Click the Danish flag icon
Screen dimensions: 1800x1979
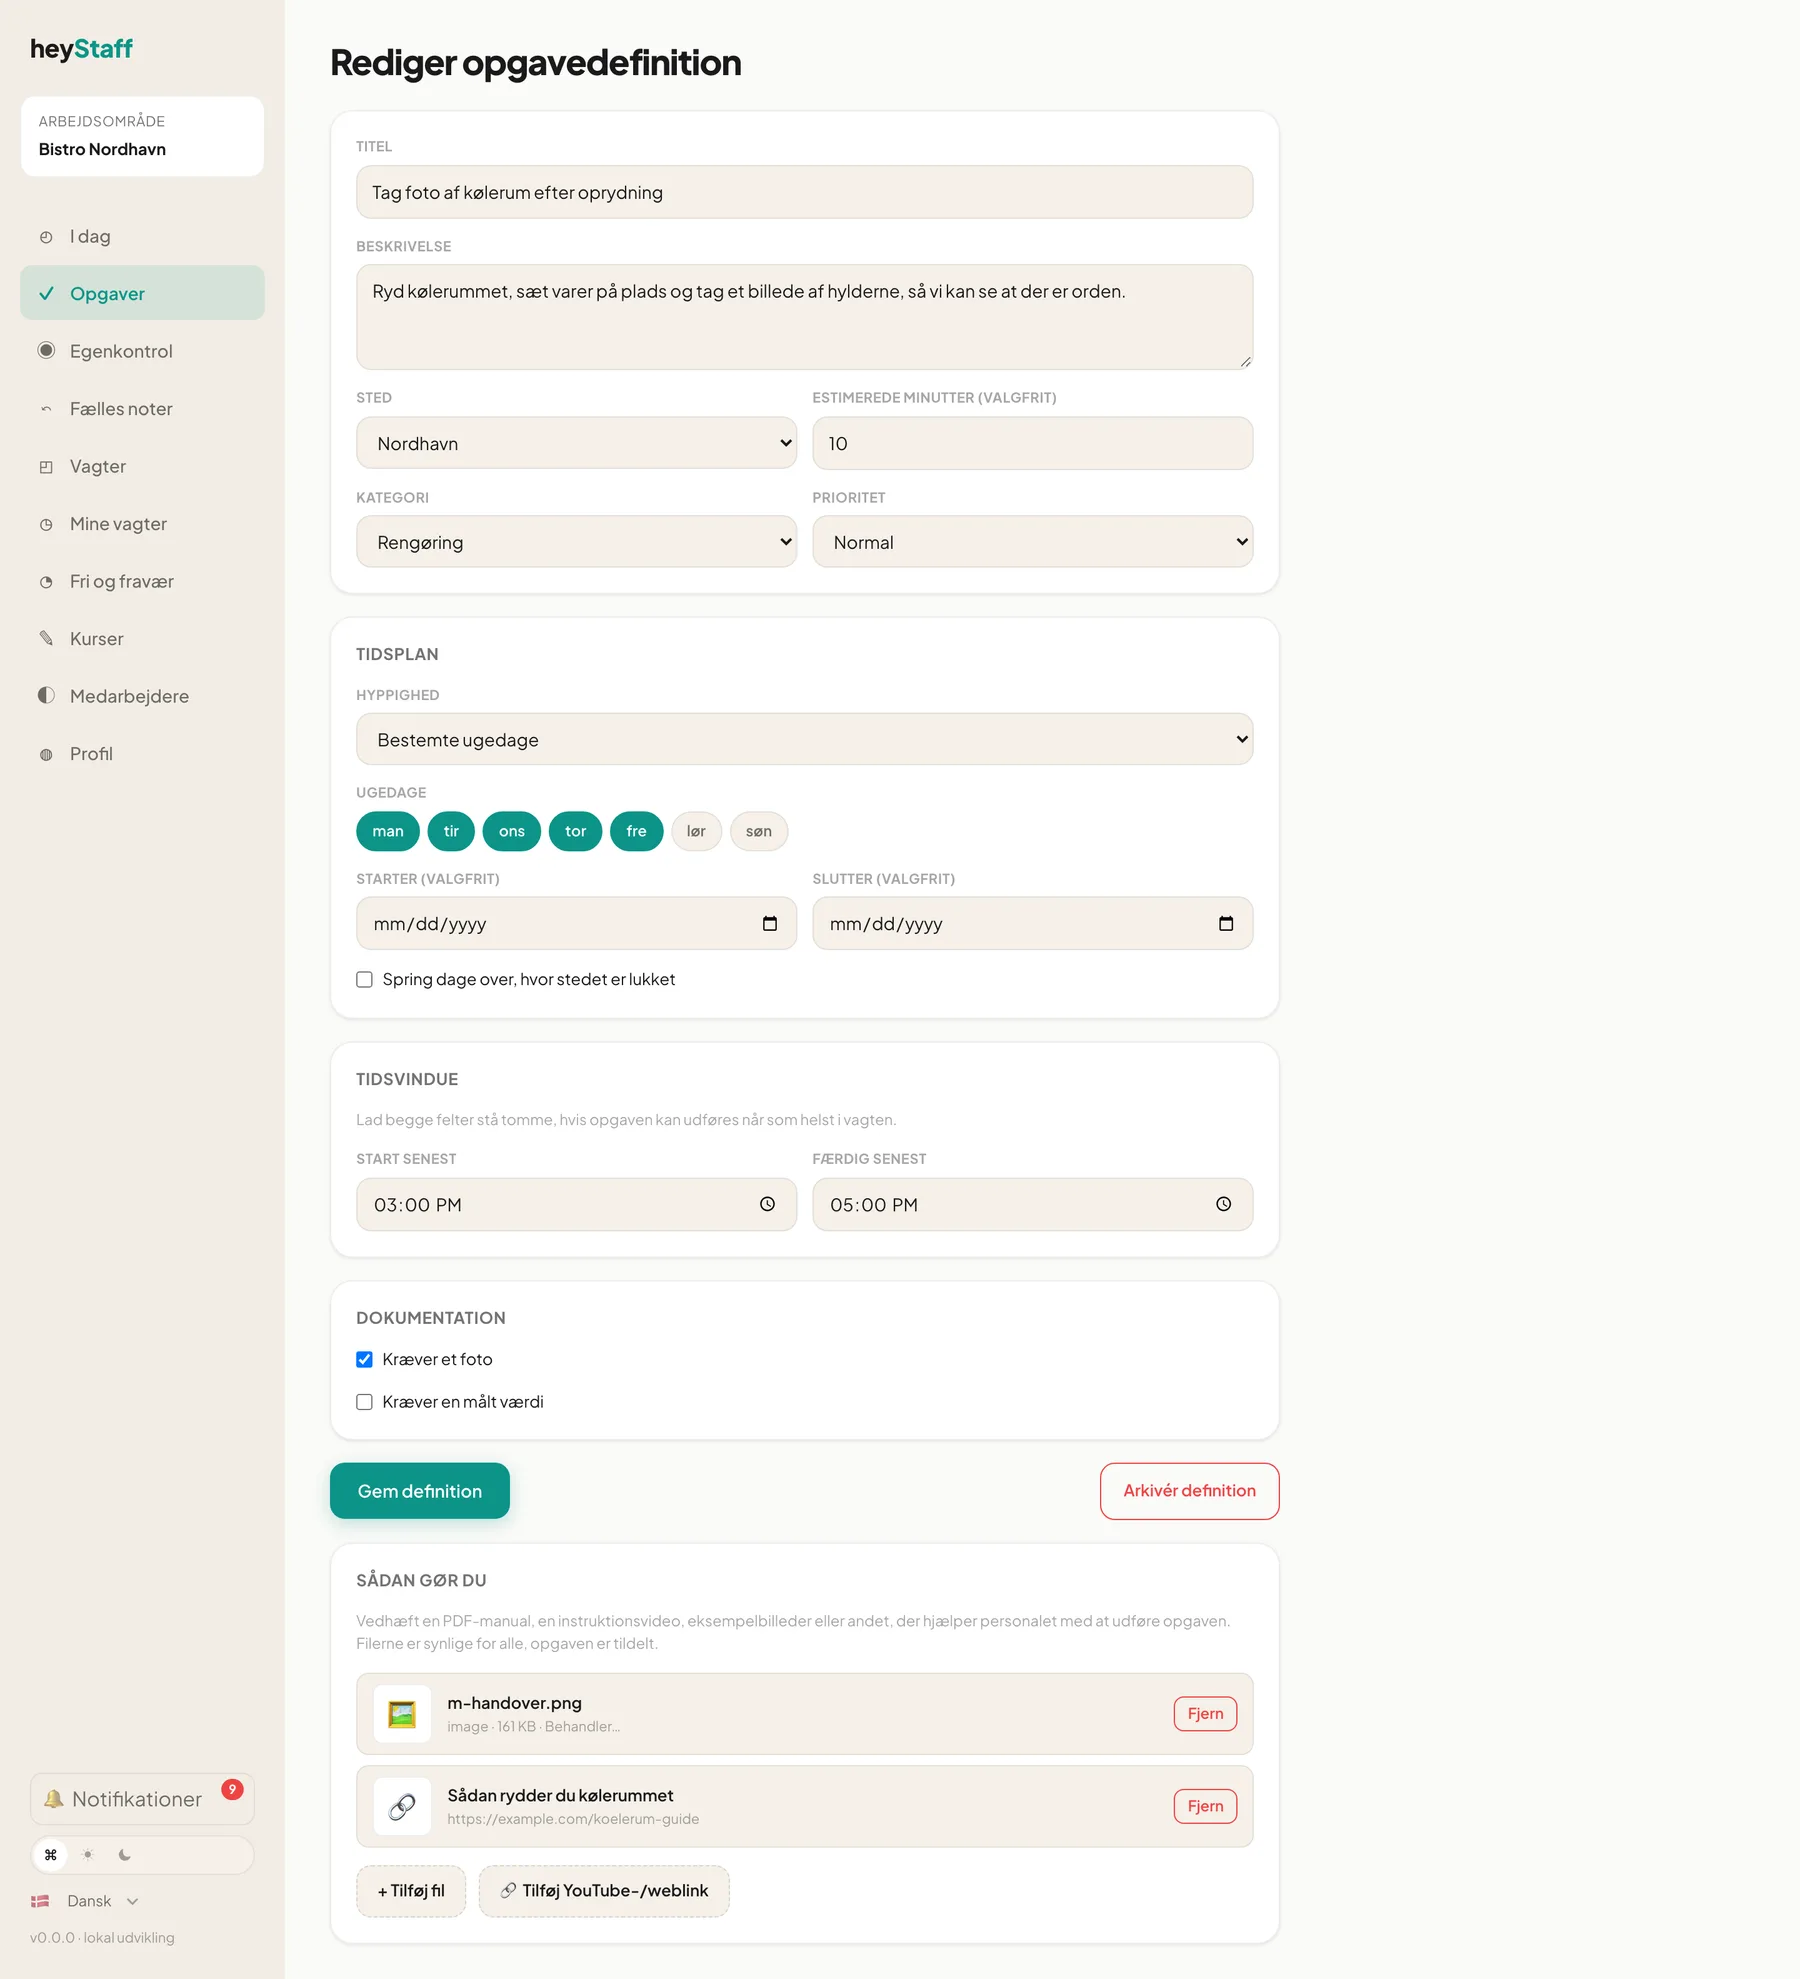coord(40,1901)
